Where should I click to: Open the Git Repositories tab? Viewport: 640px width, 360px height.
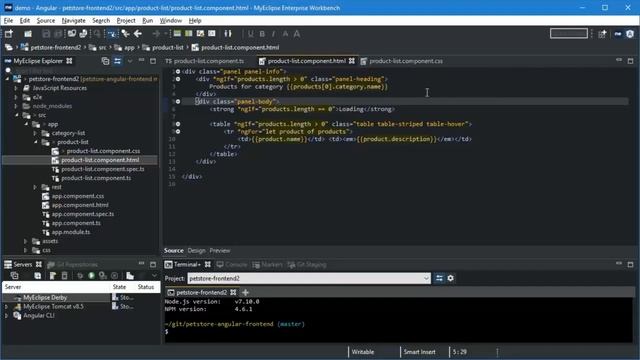[x=73, y=264]
